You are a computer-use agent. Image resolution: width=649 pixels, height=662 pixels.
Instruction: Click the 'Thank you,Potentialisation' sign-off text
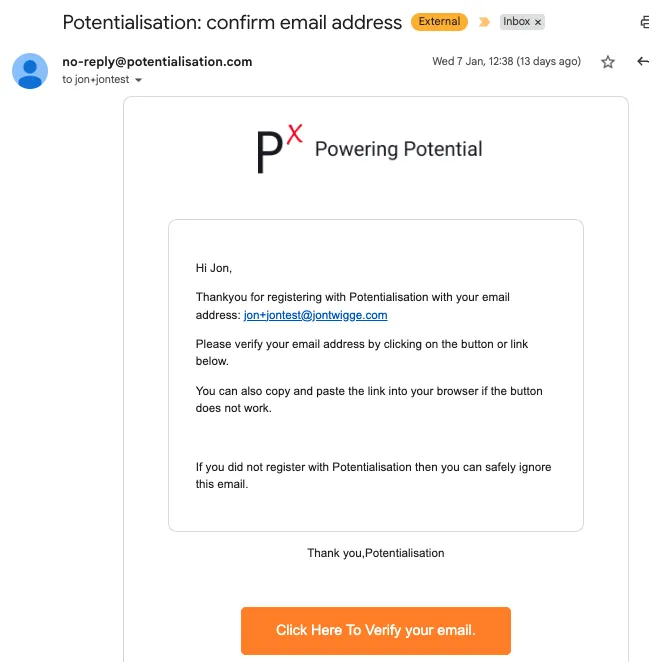click(x=375, y=553)
